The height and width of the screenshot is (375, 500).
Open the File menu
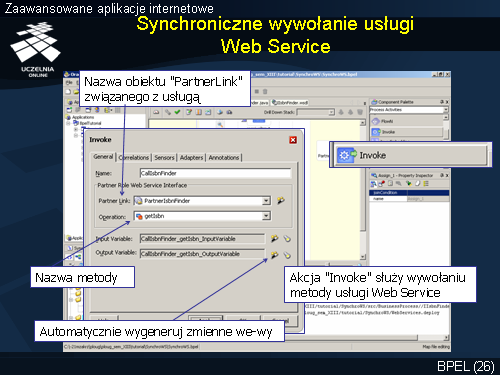click(69, 82)
